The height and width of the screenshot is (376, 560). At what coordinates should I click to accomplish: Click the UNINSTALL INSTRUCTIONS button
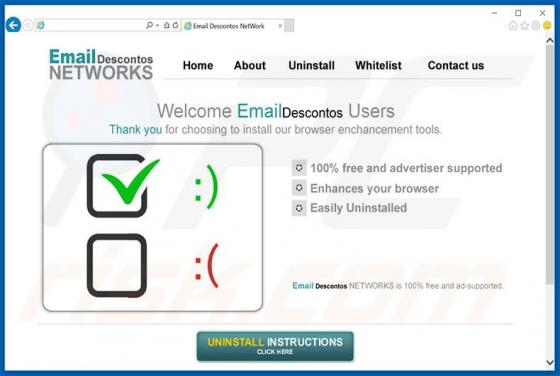(x=275, y=346)
